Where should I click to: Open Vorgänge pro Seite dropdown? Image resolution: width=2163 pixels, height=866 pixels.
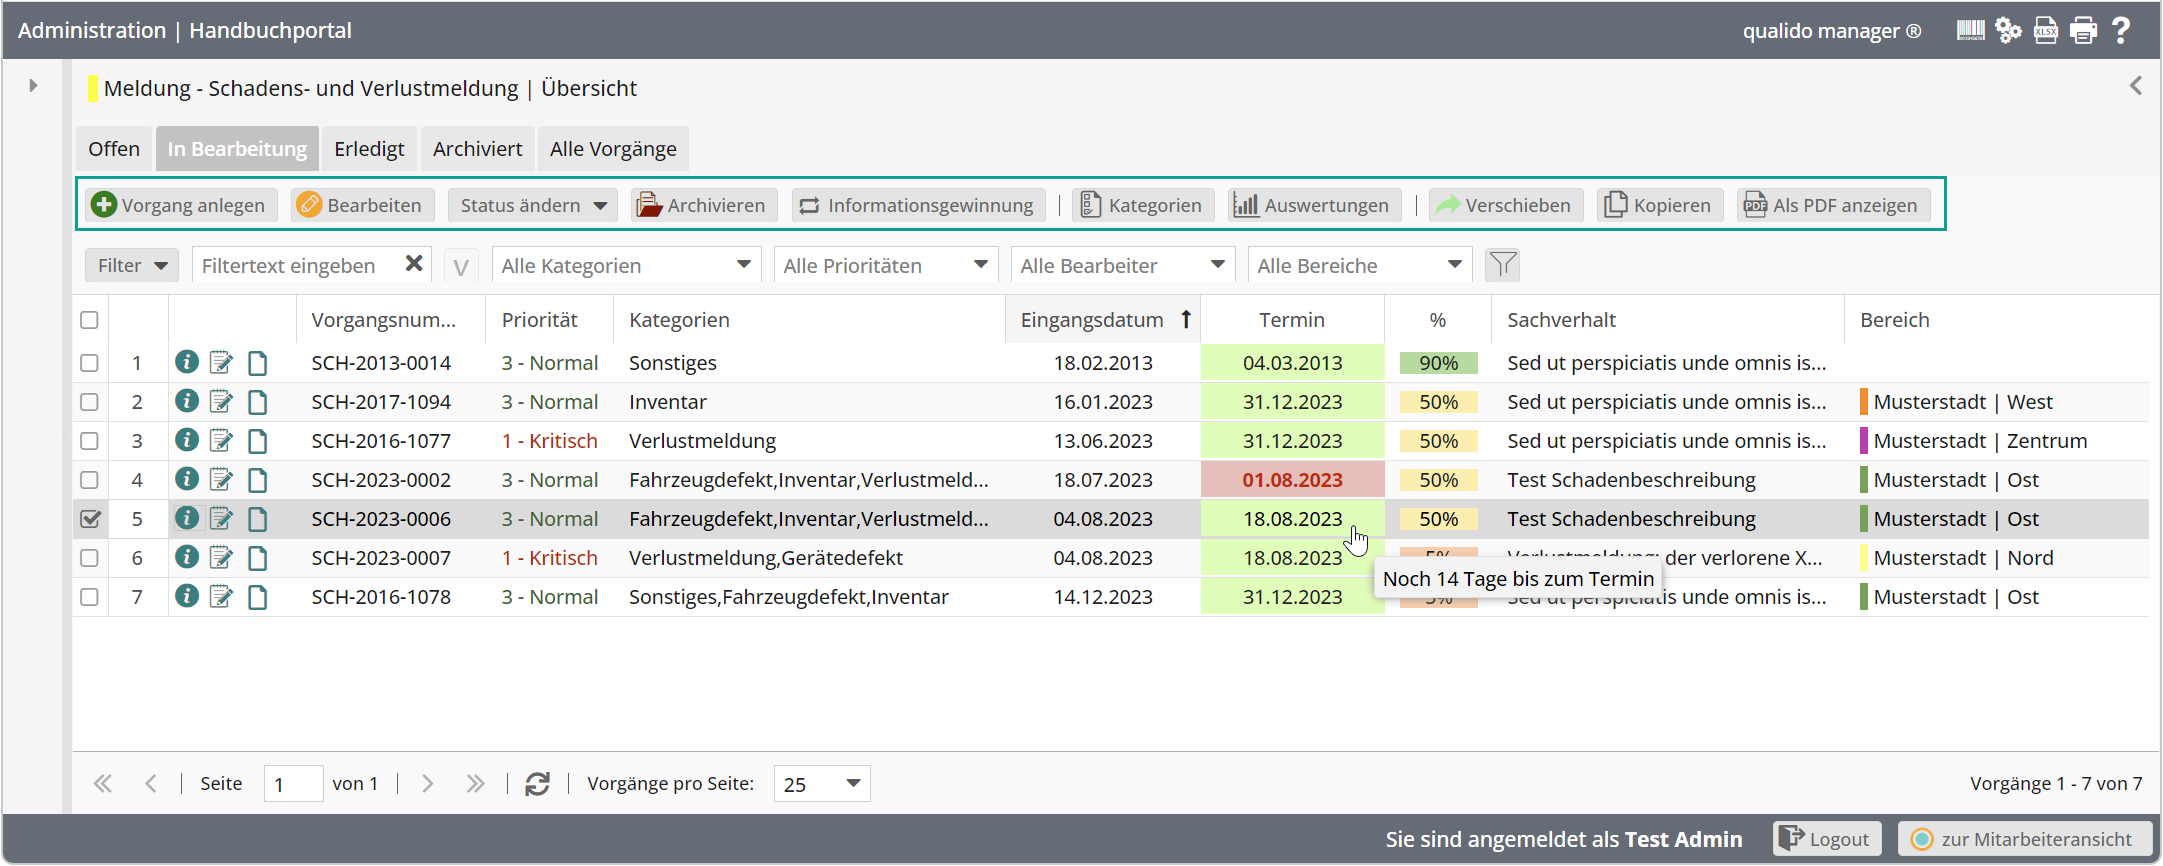pyautogui.click(x=822, y=784)
